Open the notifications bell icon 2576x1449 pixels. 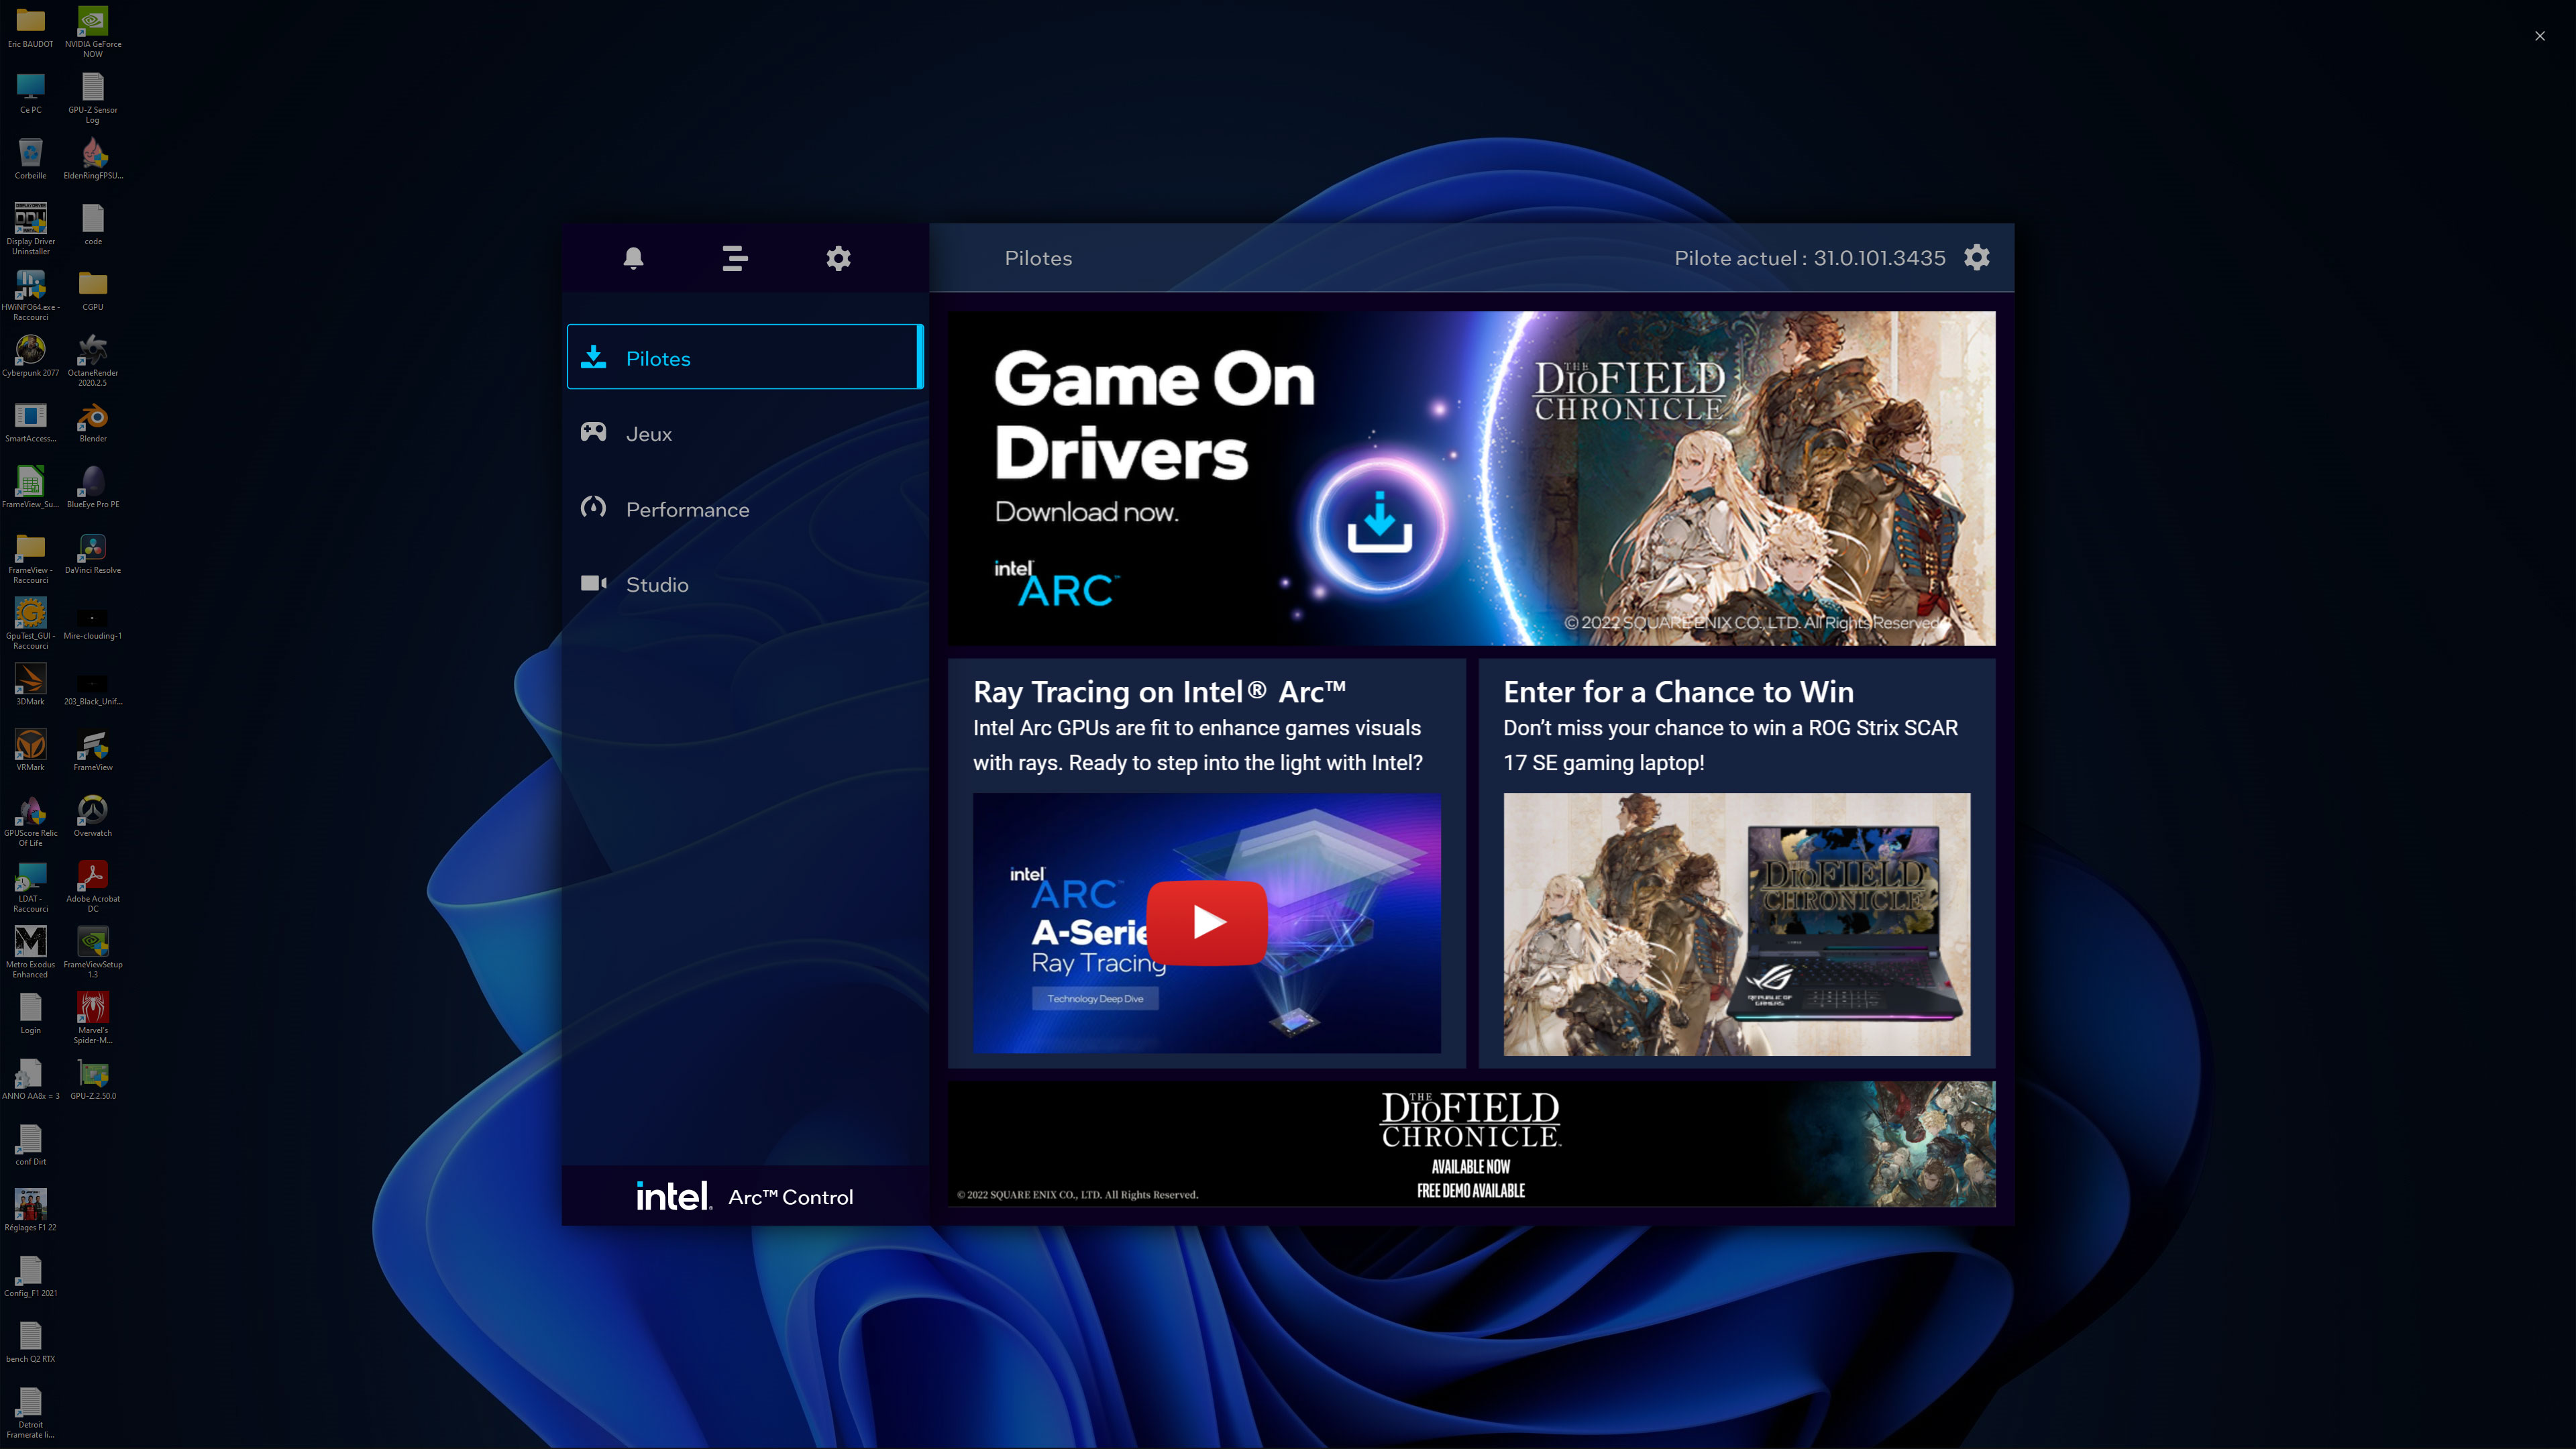point(633,258)
